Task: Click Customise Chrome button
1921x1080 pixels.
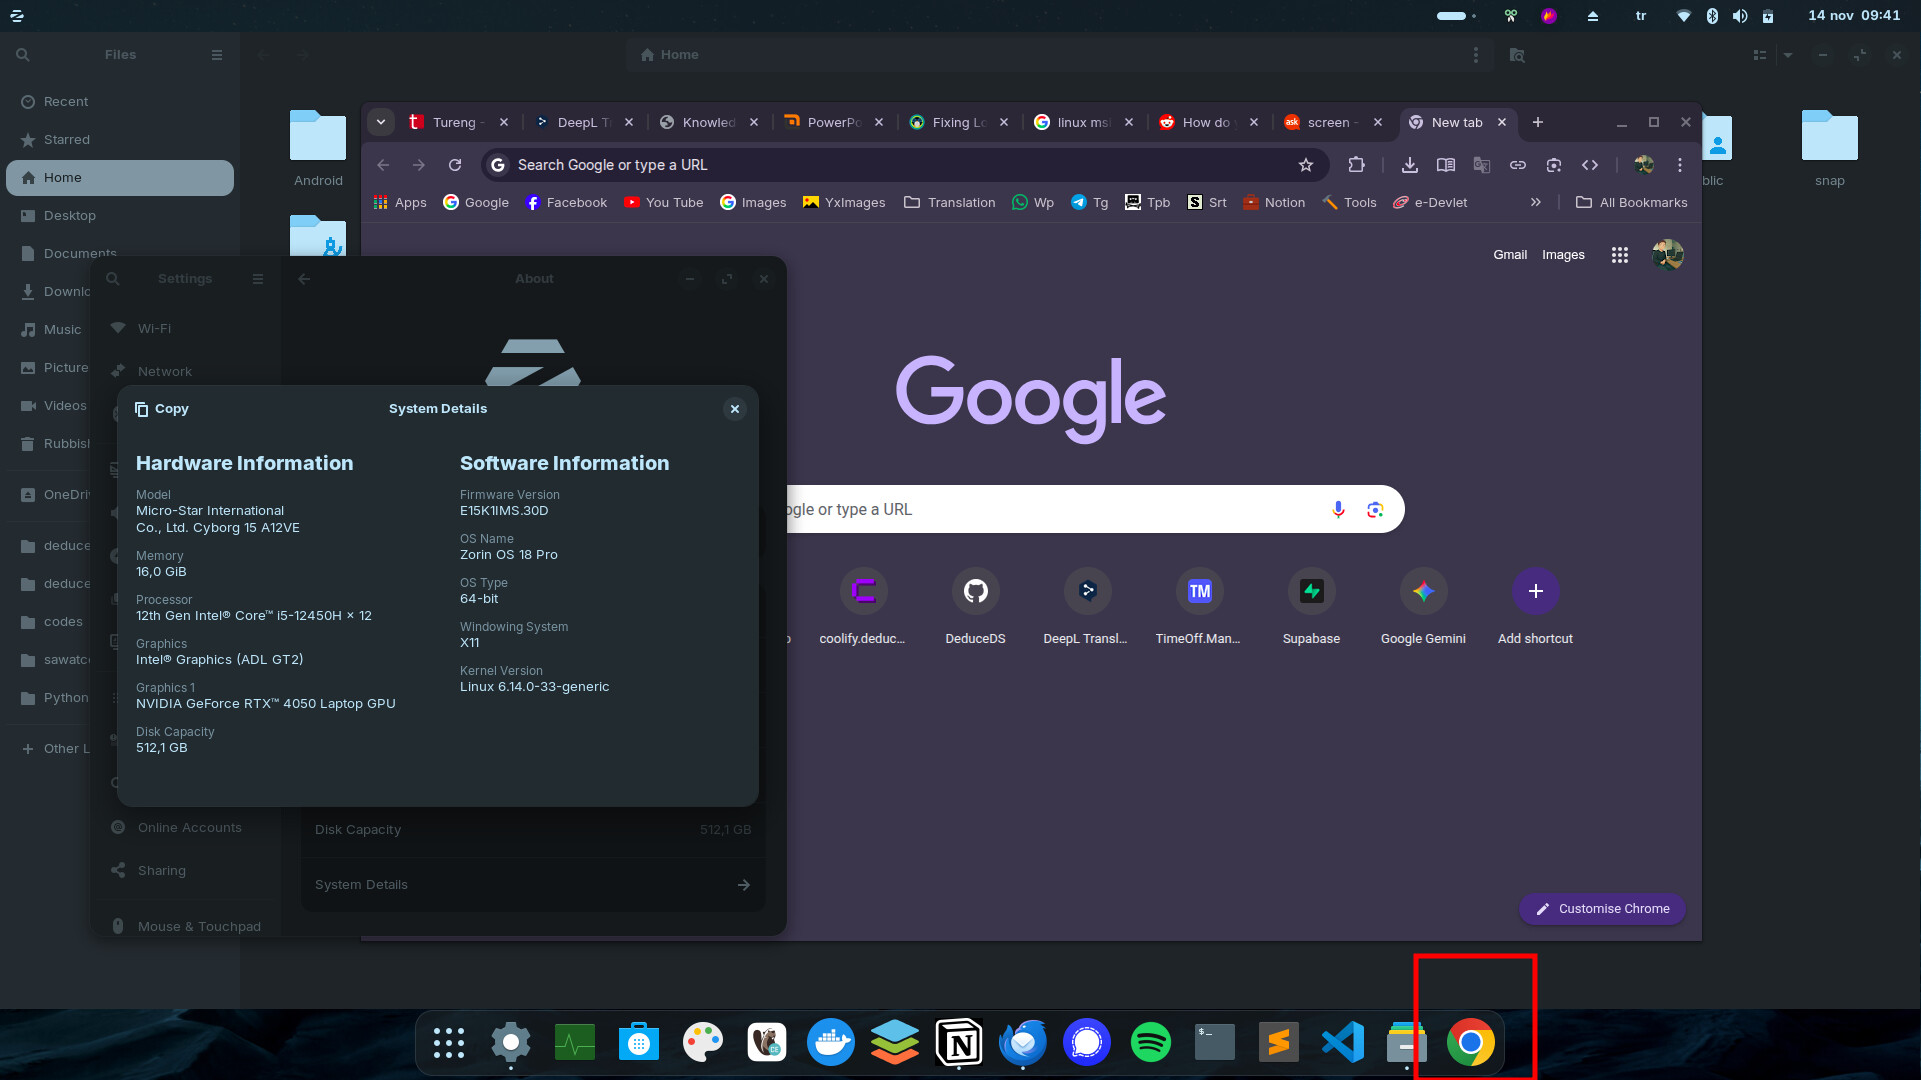Action: pyautogui.click(x=1602, y=909)
